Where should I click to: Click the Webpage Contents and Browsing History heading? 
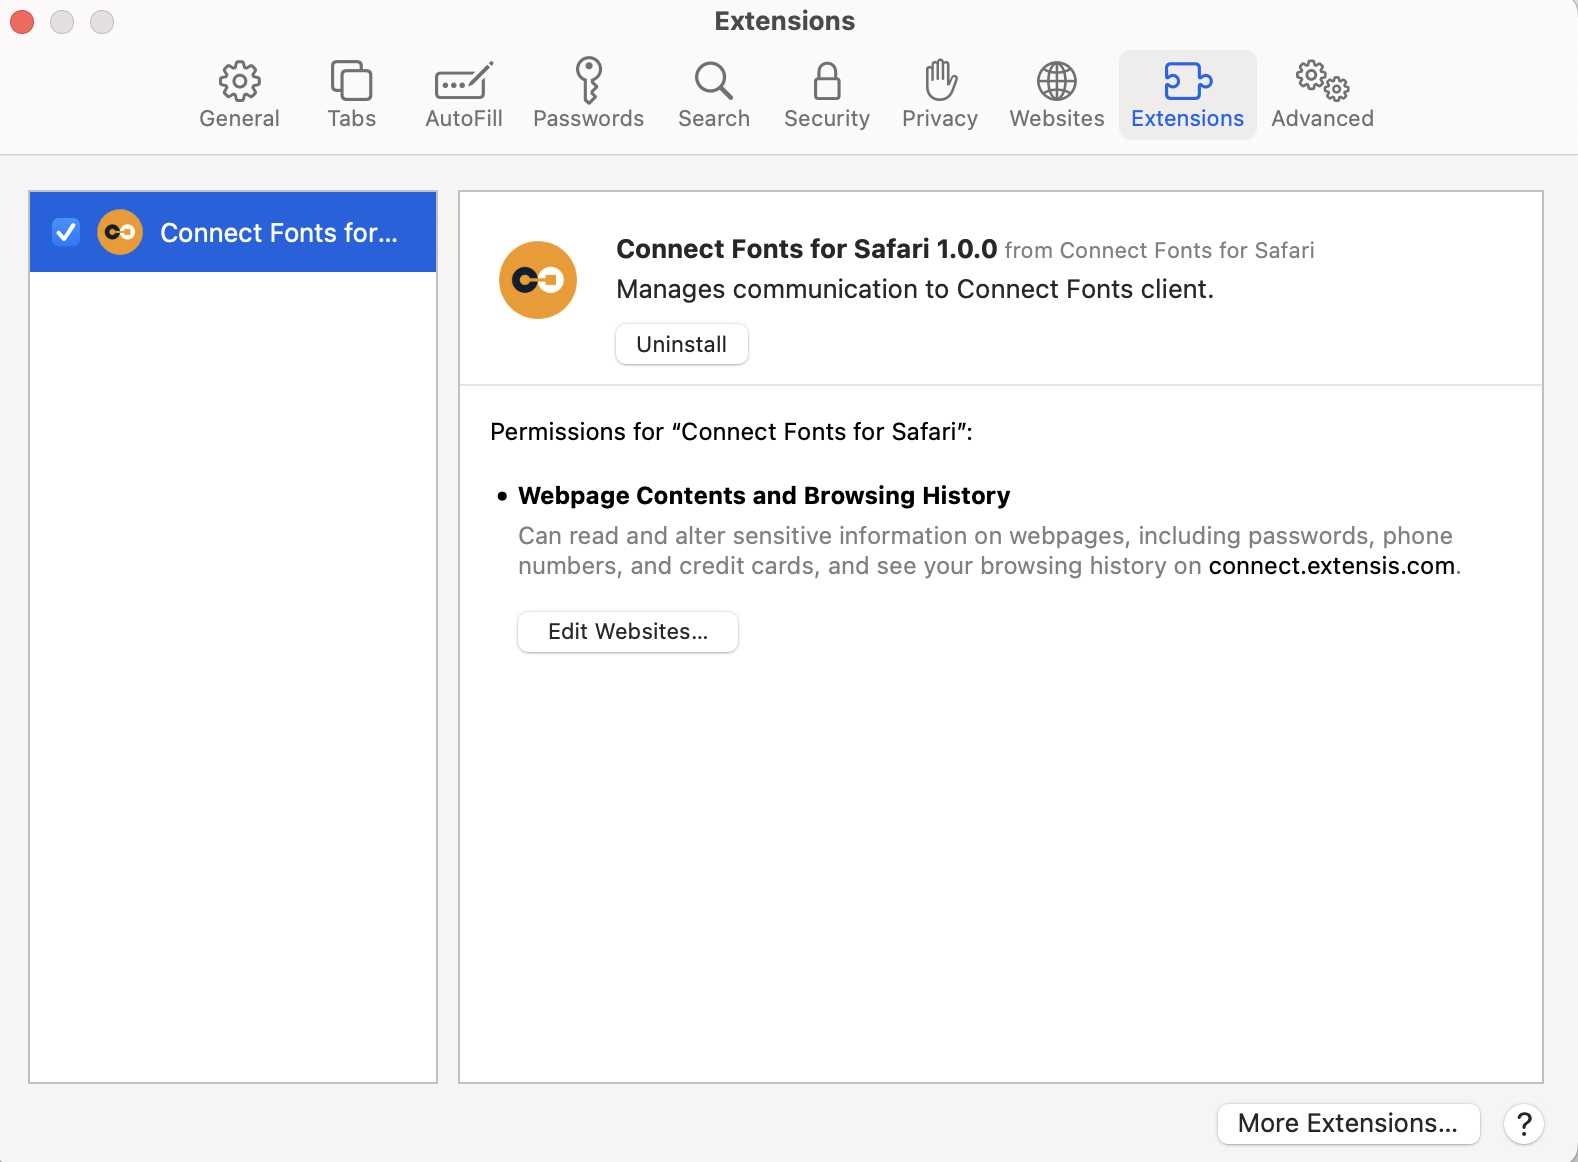[x=764, y=496]
